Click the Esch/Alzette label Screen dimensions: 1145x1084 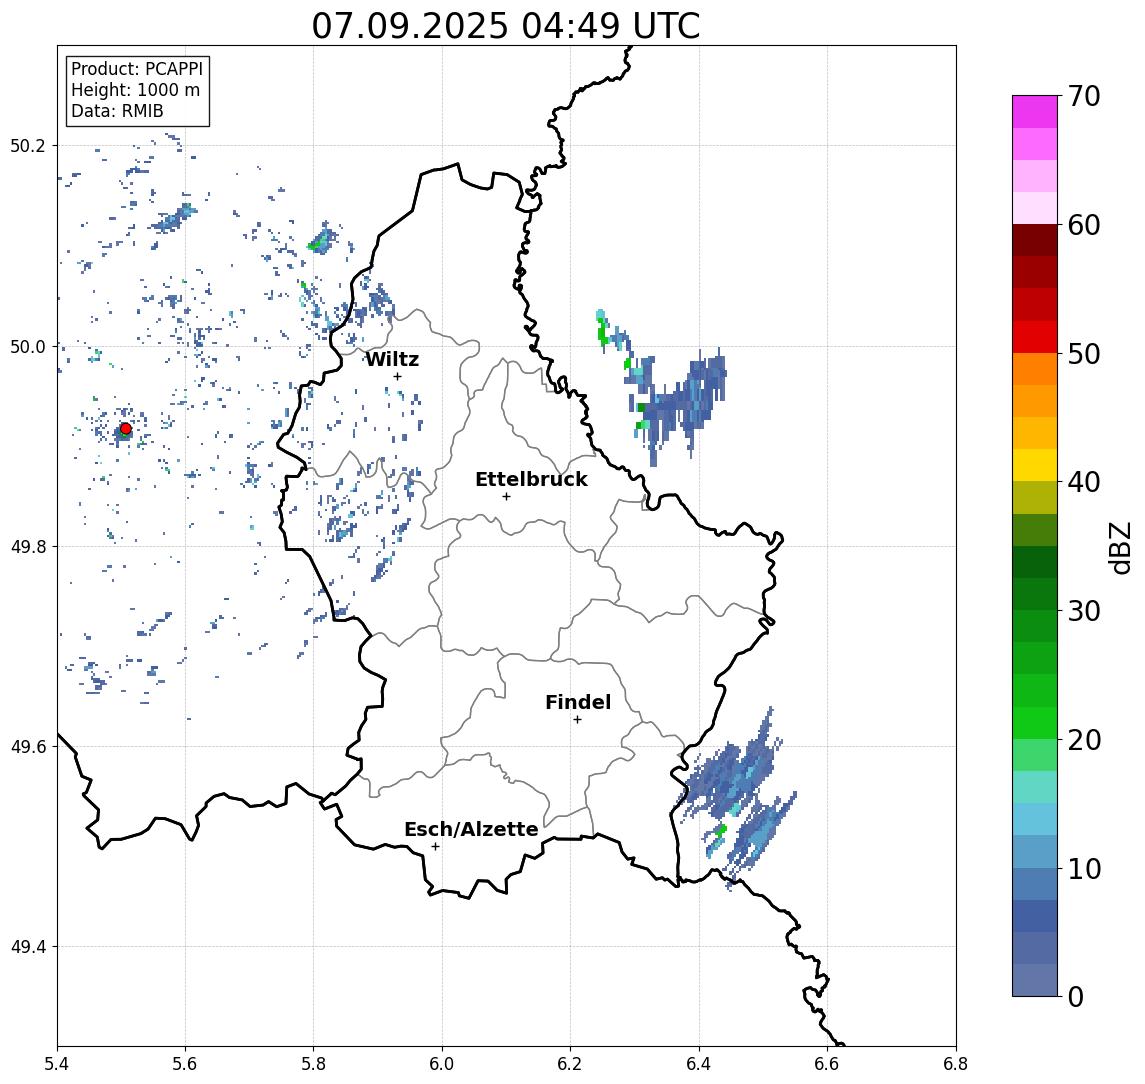pyautogui.click(x=471, y=829)
